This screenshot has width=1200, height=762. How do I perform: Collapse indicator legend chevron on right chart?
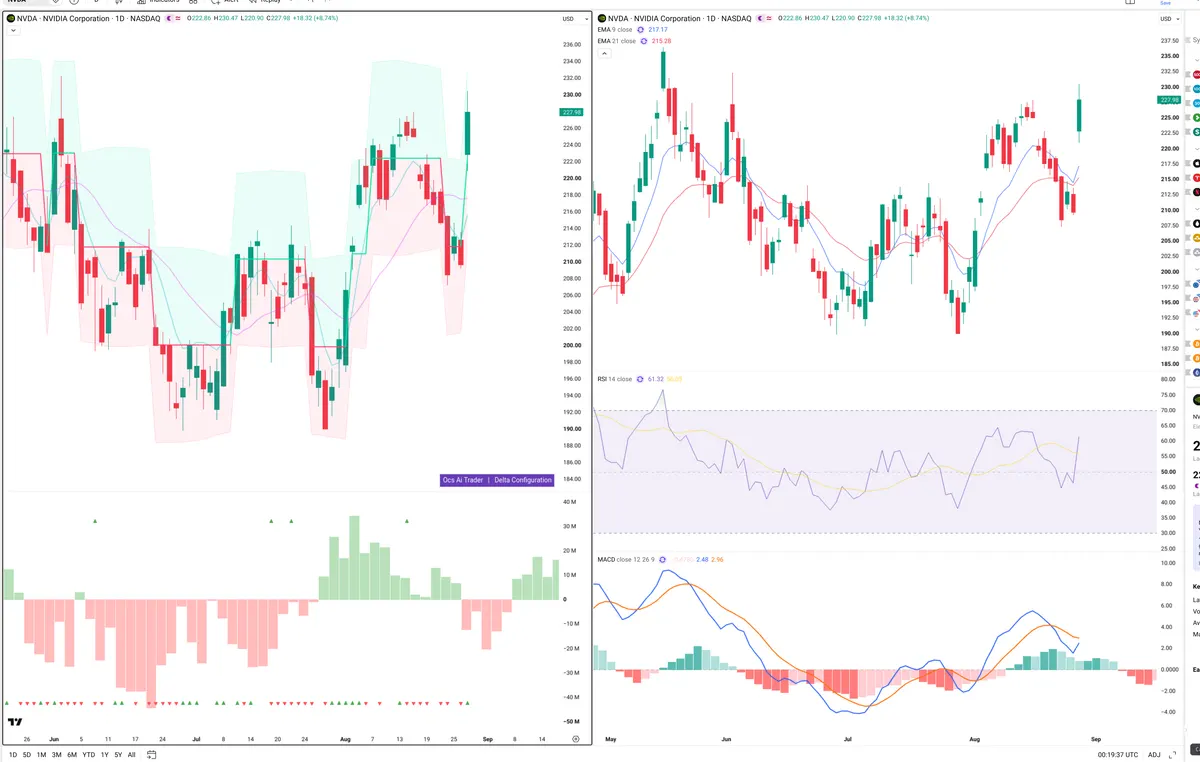pos(604,53)
